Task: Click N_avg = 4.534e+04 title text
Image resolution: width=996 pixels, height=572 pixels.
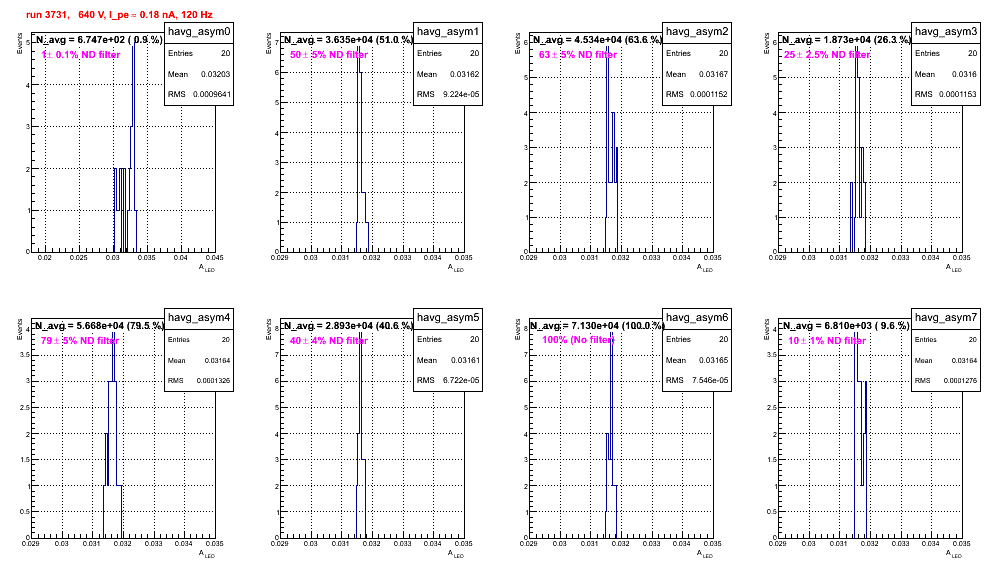Action: pos(597,39)
